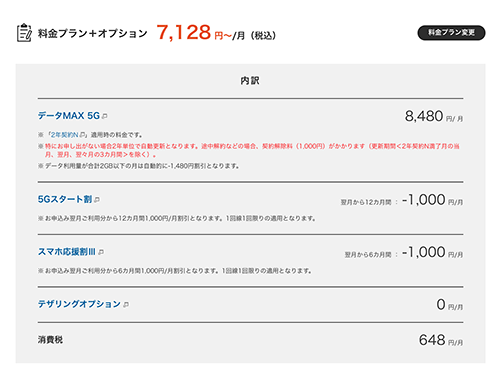
Task: Open the データMAX 5G link
Action: [69, 116]
